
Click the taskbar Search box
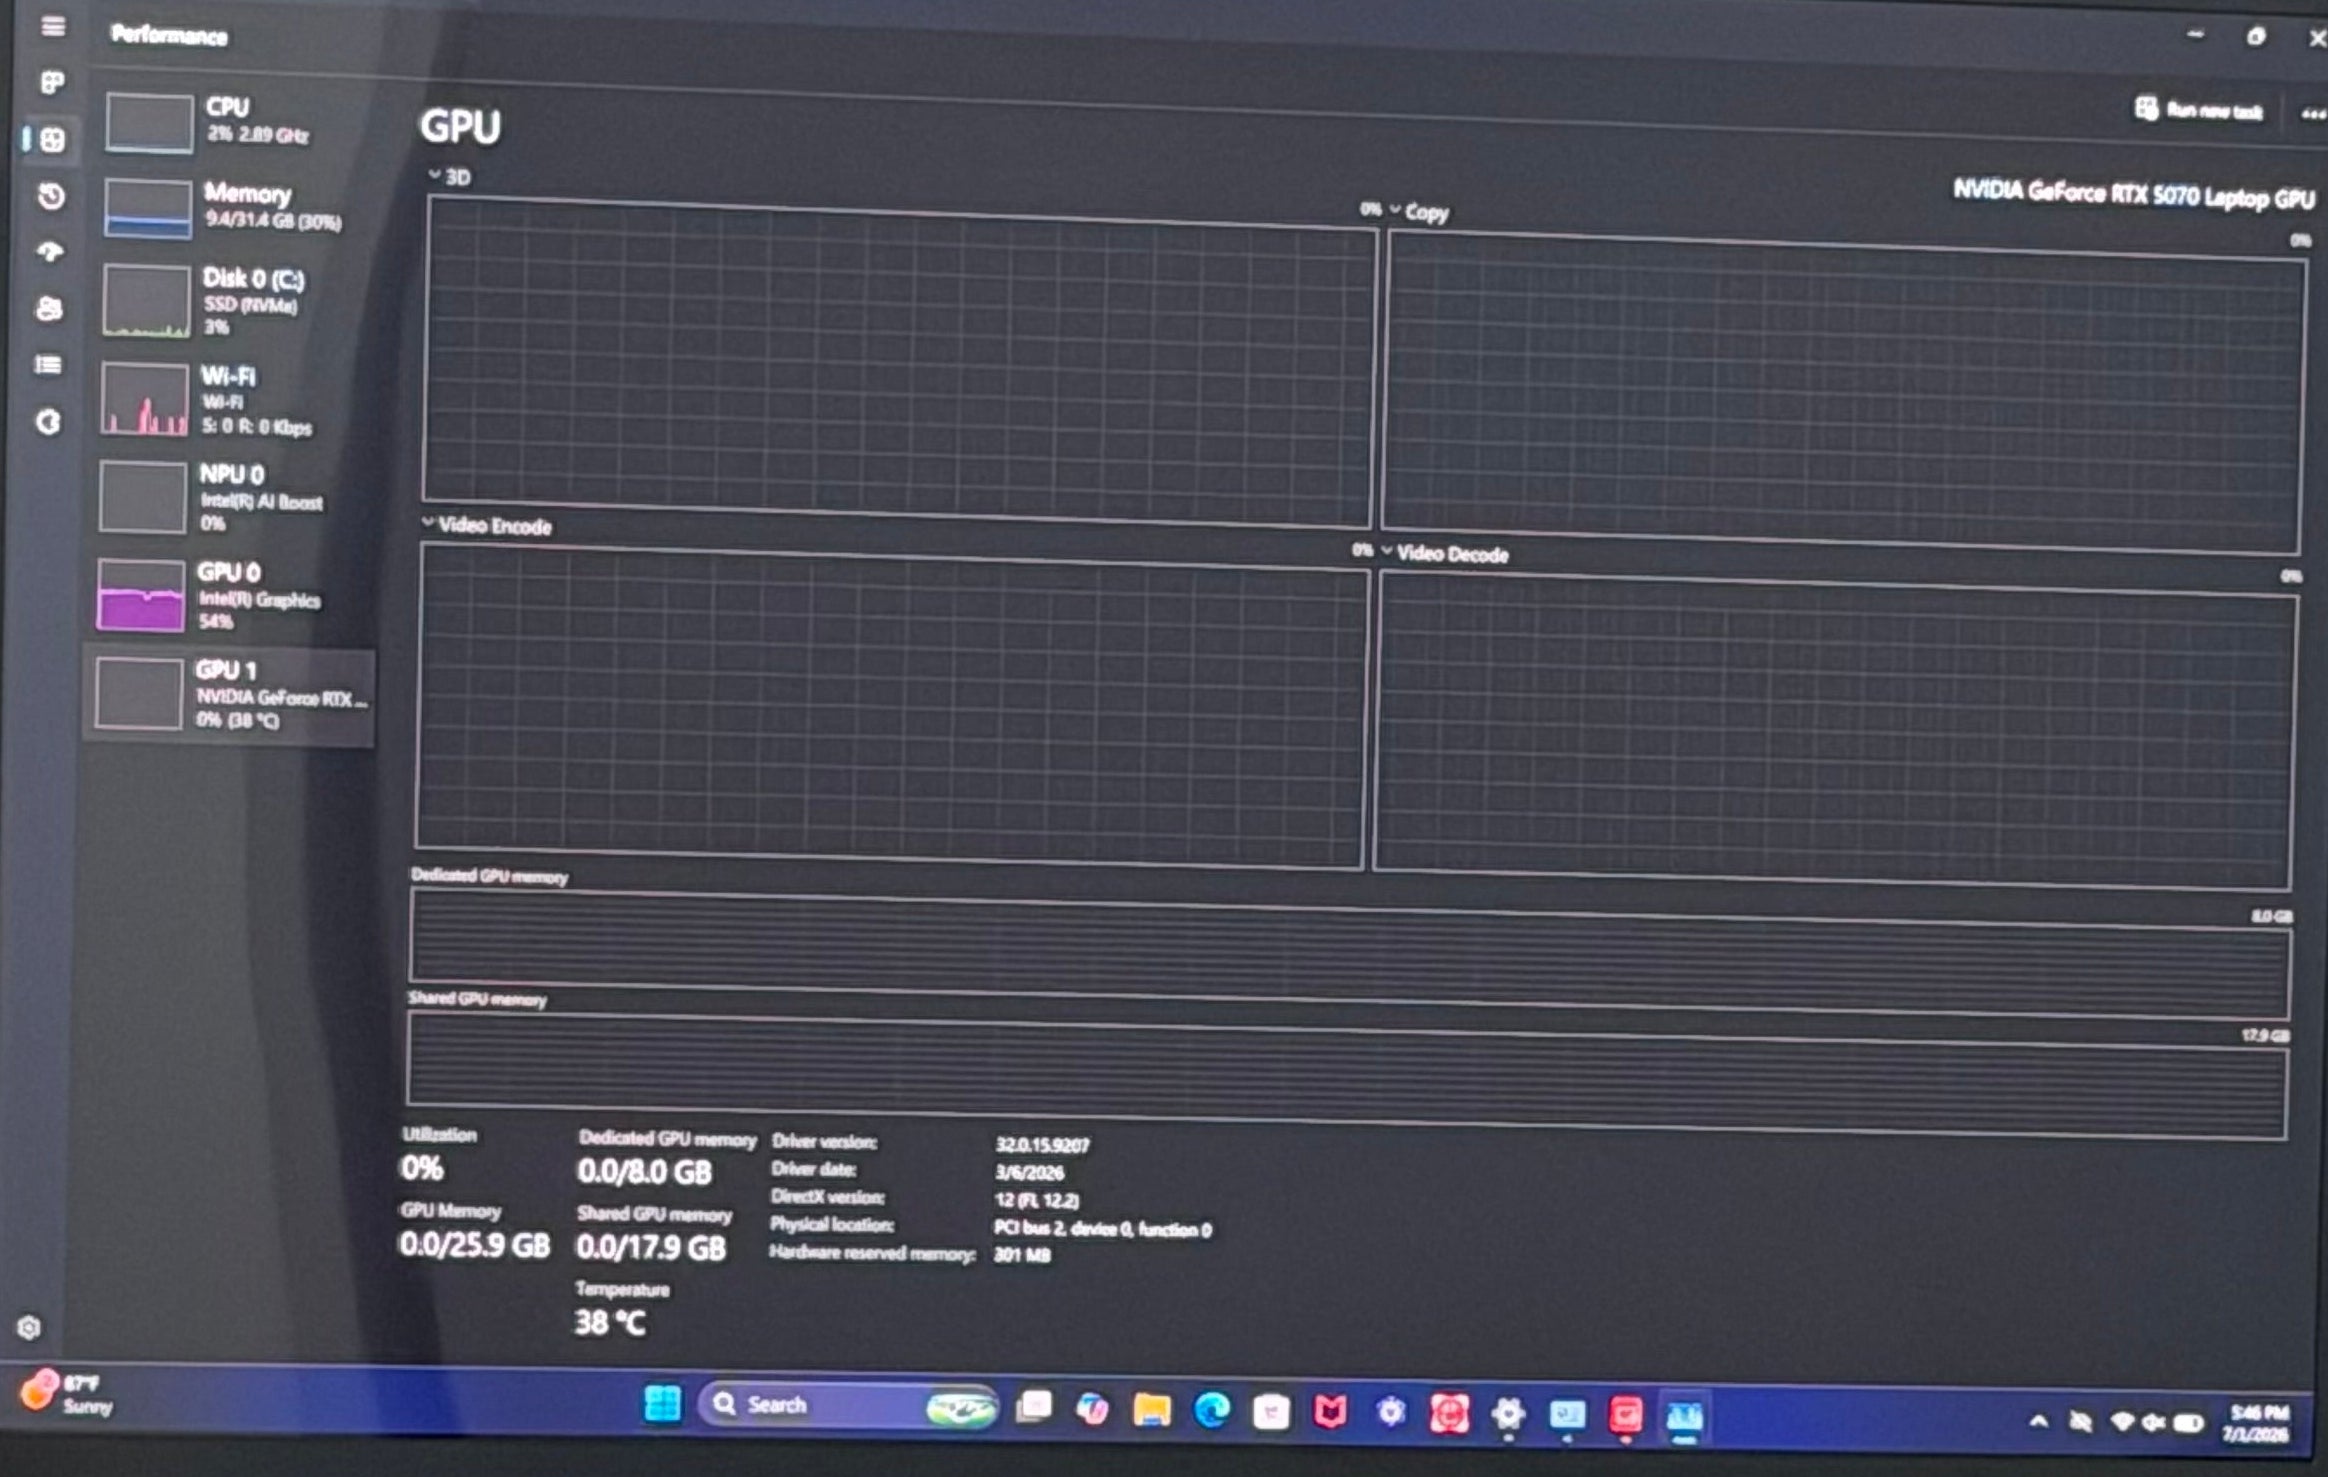coord(848,1406)
